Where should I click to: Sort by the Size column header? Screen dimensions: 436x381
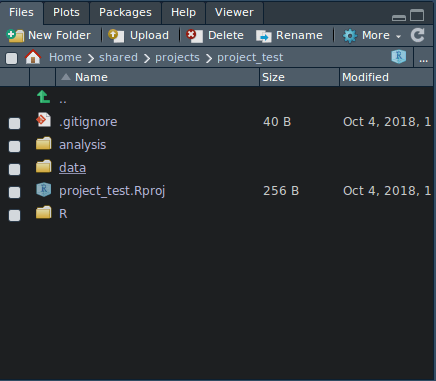tap(299, 77)
